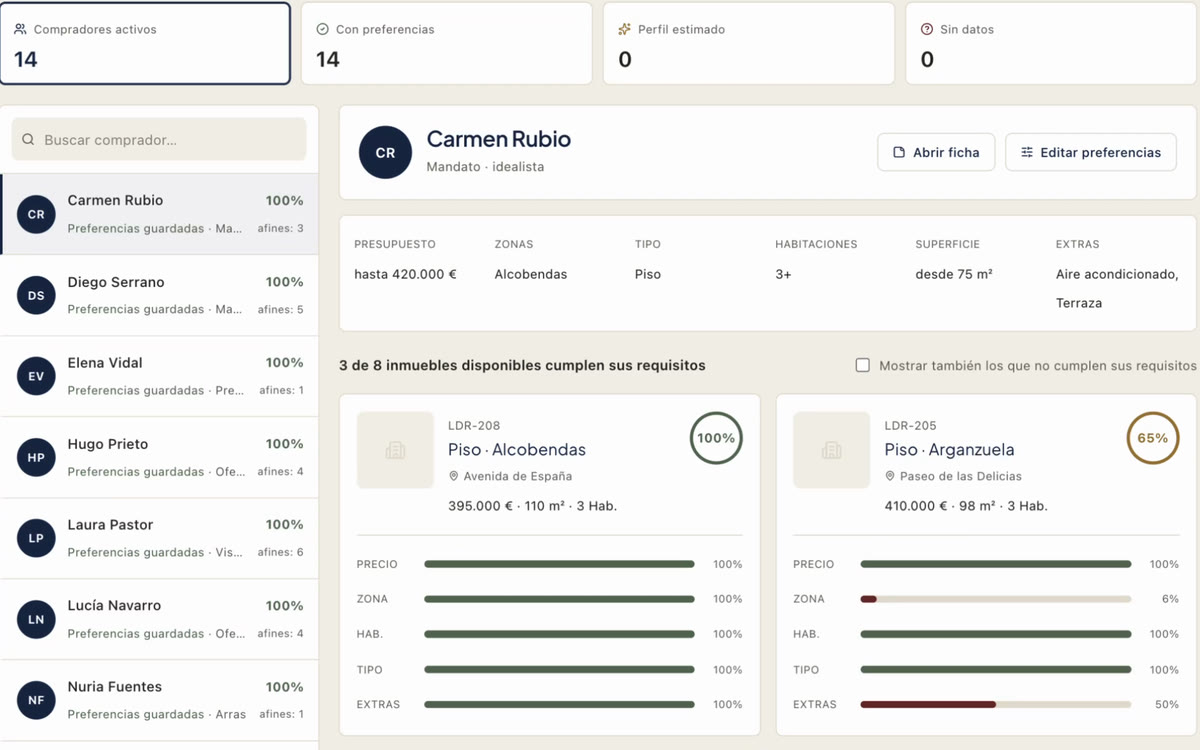Select the Sin datos filter card
Screen dimensions: 1200x750
coord(1051,44)
